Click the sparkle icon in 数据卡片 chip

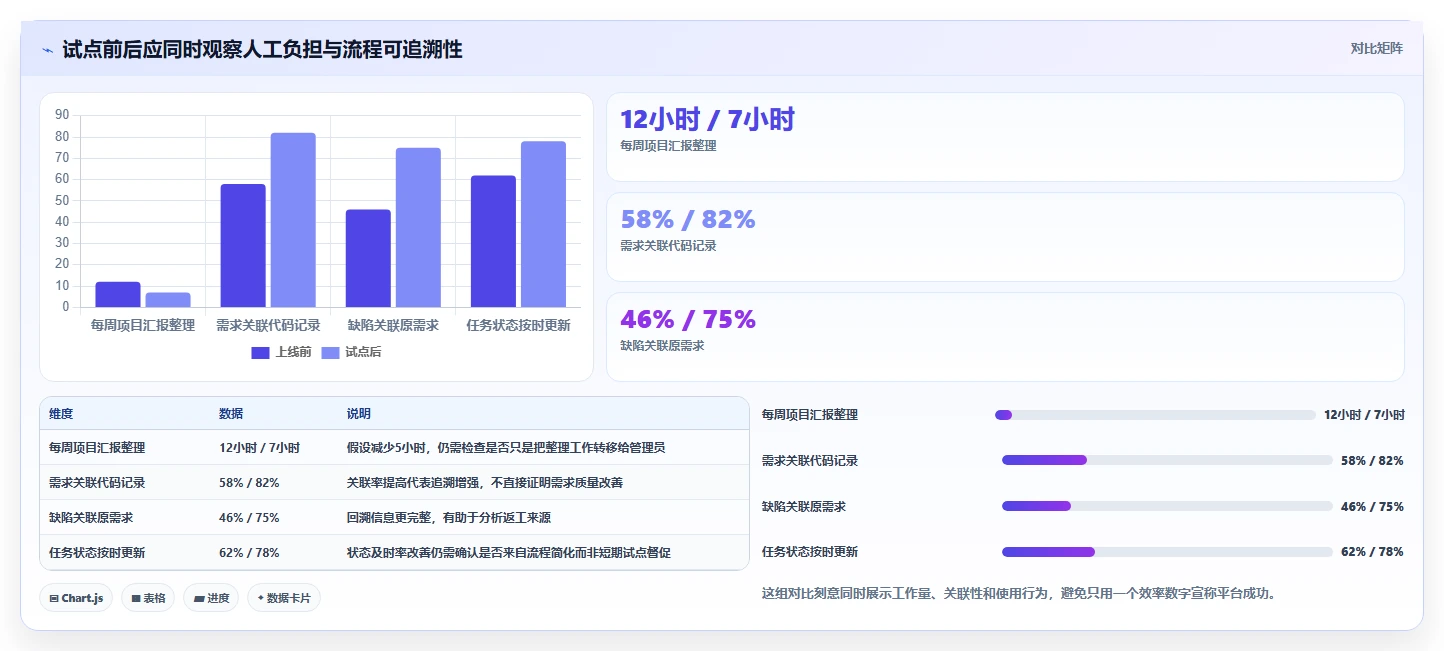coord(261,598)
